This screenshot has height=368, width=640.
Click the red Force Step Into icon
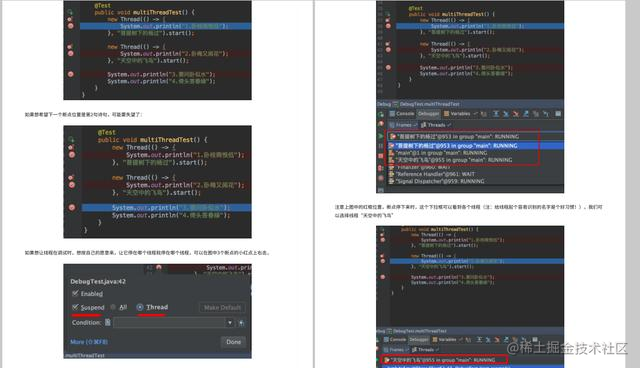pos(516,114)
